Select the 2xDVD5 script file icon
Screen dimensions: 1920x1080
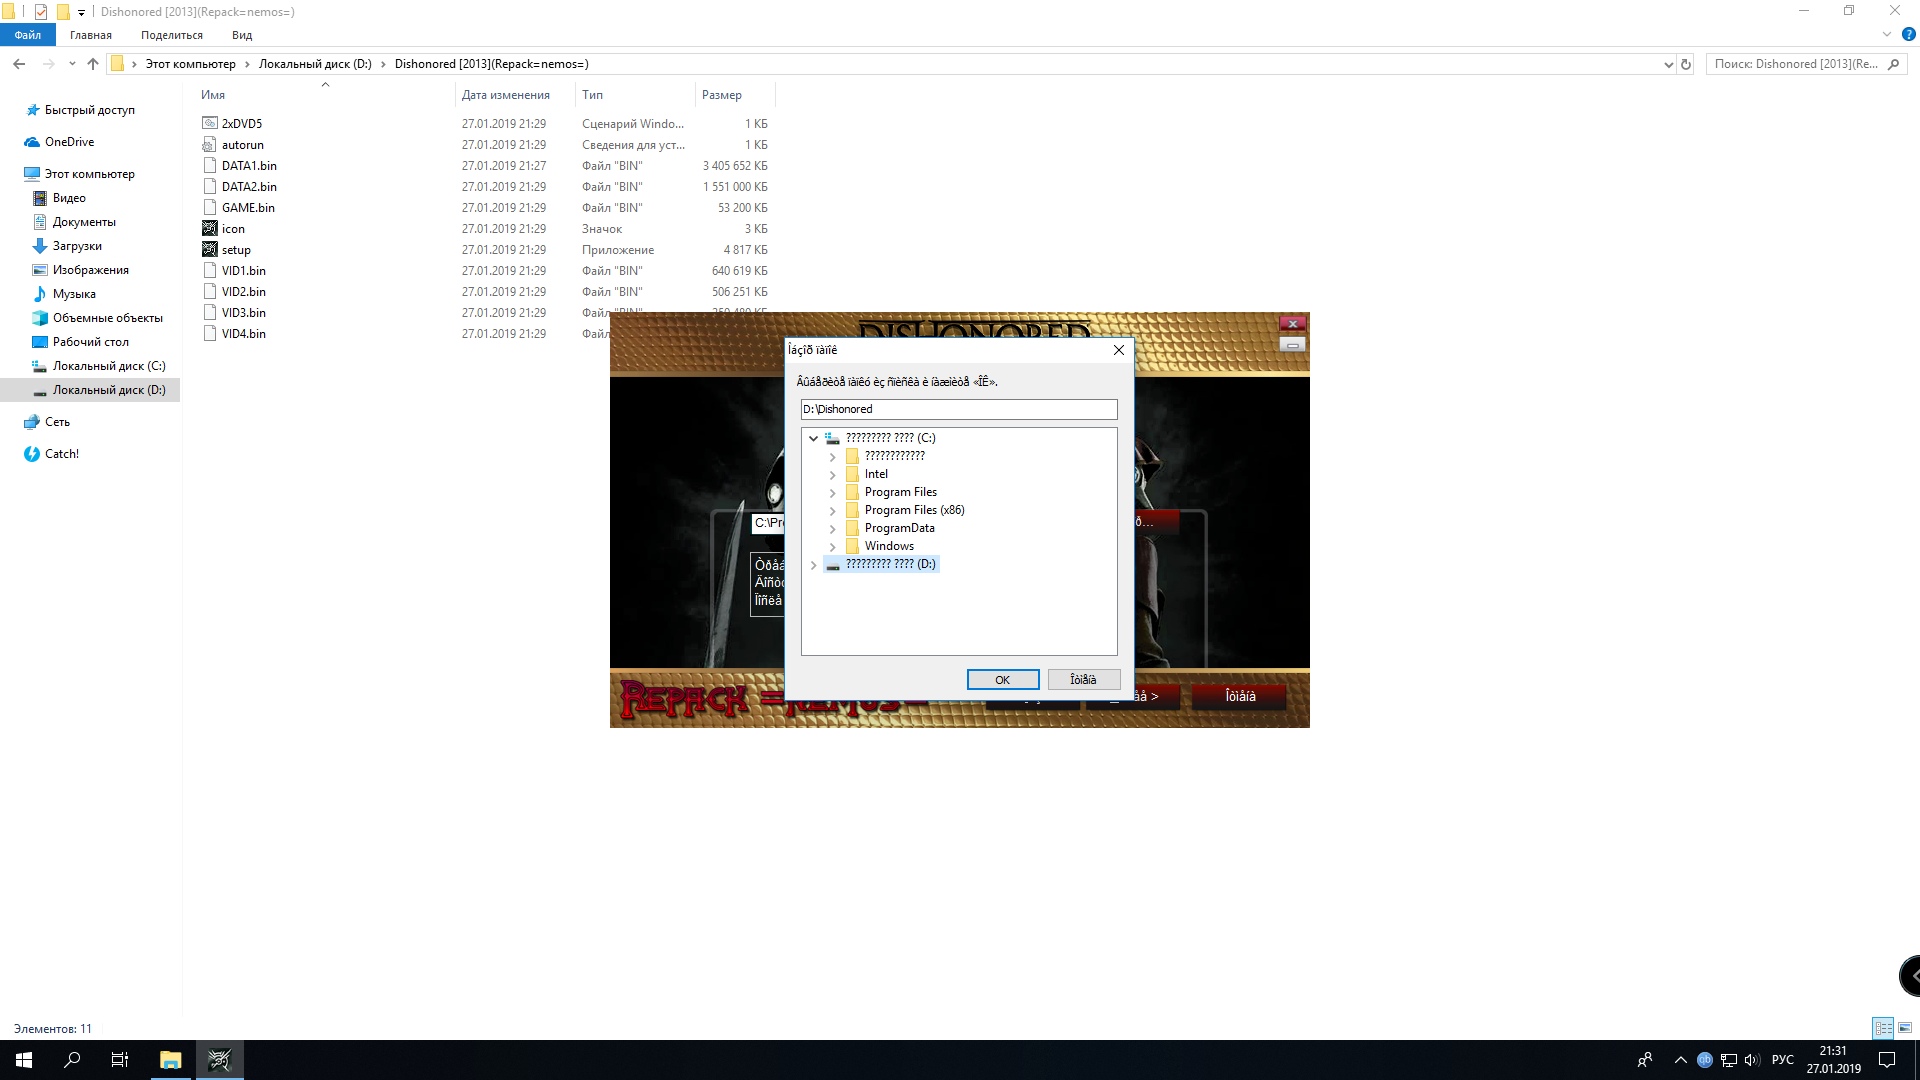(x=210, y=124)
